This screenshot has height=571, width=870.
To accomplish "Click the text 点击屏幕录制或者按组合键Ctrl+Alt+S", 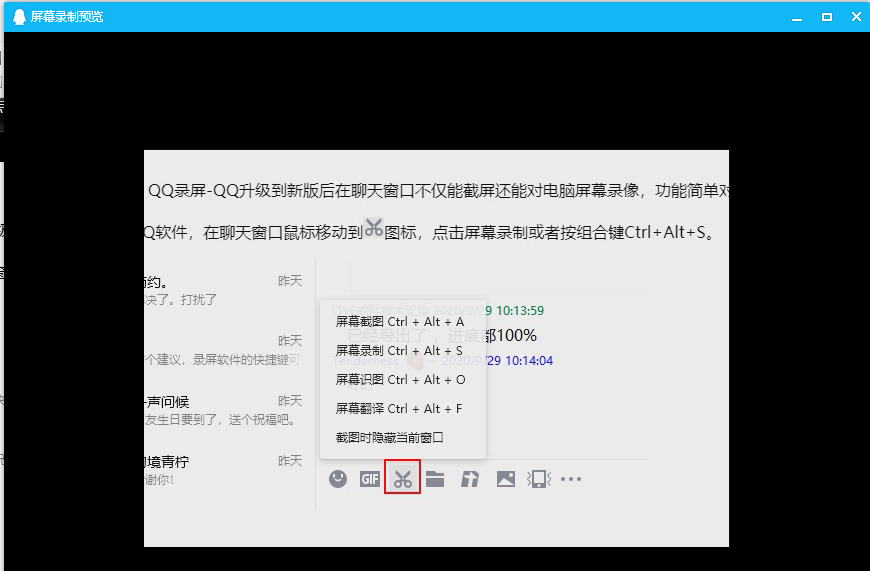I will (x=569, y=232).
